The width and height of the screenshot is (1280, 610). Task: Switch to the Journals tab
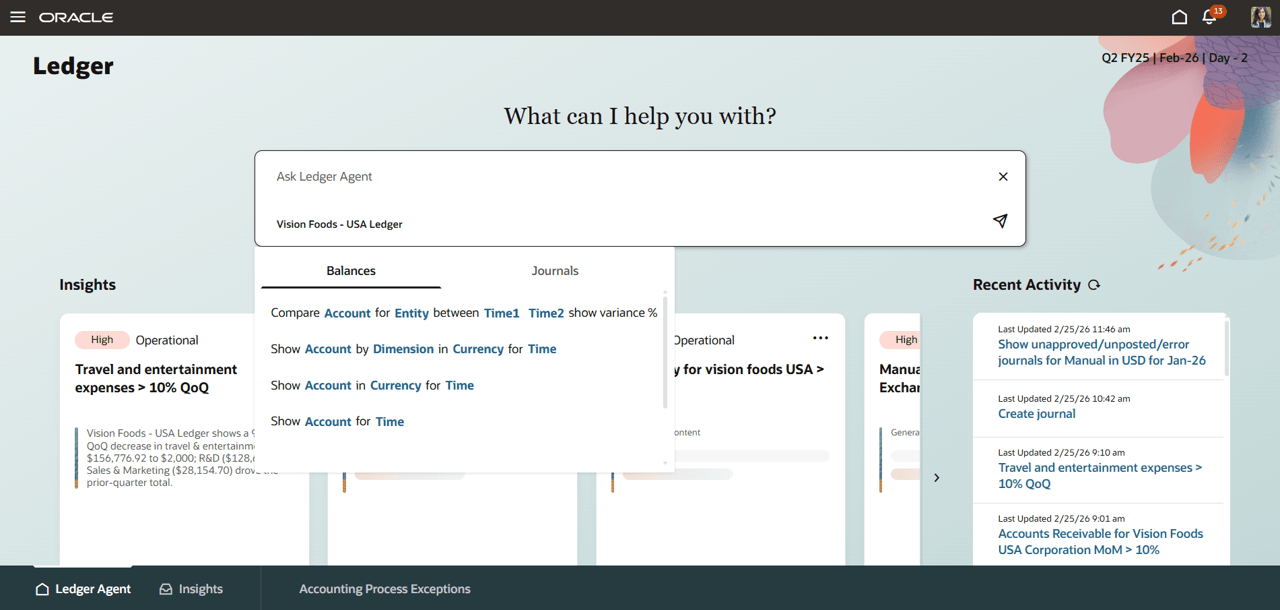(555, 270)
